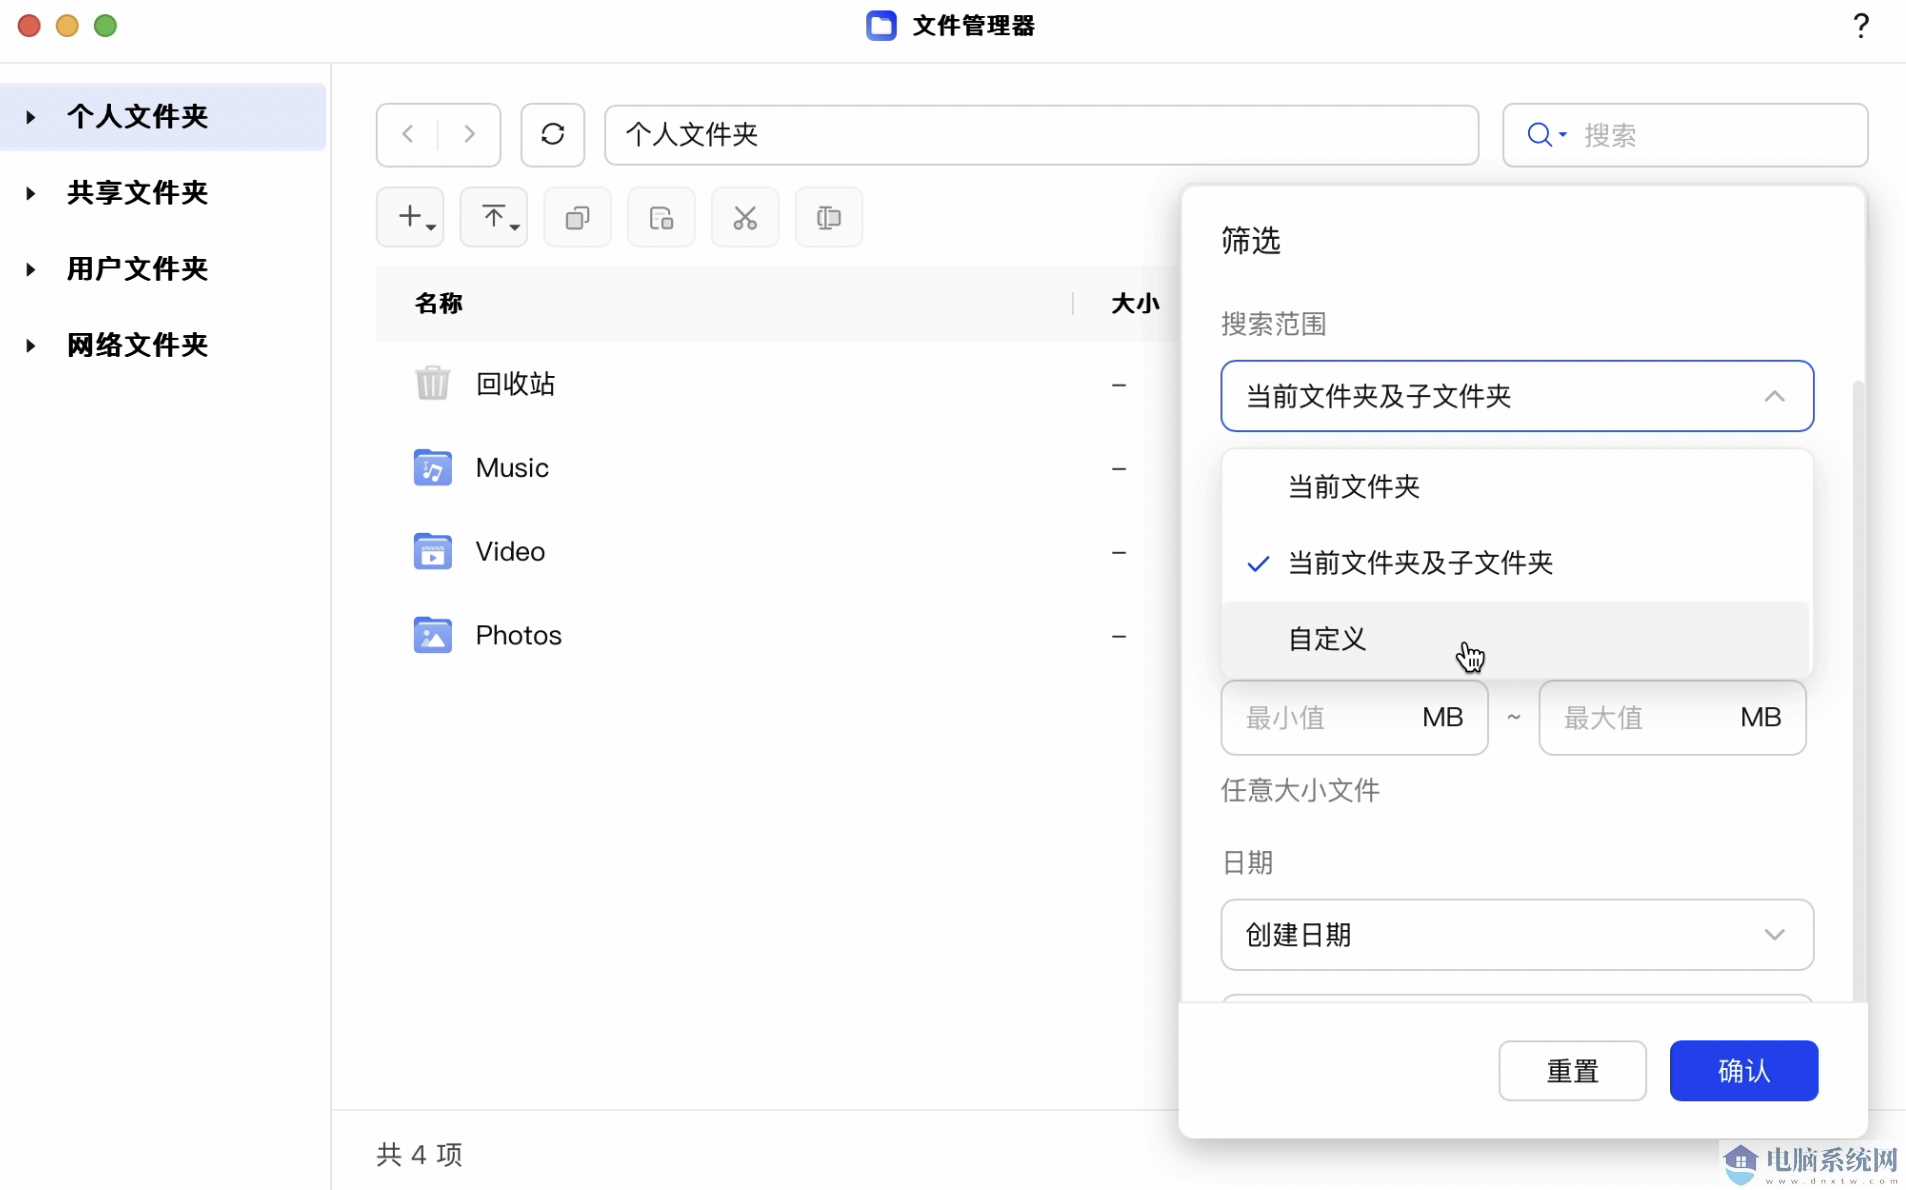Screen dimensions: 1906x1190
Task: Expand 共享文件夹 tree arrow
Action: 31,193
